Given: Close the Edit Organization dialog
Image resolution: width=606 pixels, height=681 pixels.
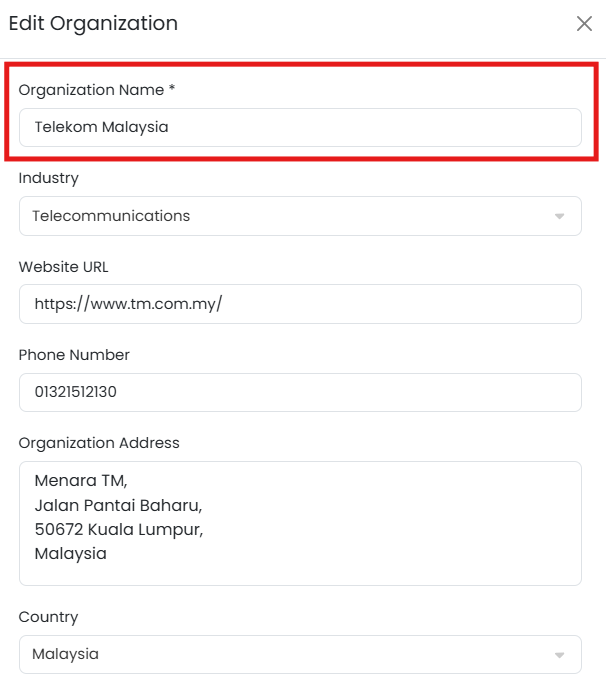Looking at the screenshot, I should (584, 24).
